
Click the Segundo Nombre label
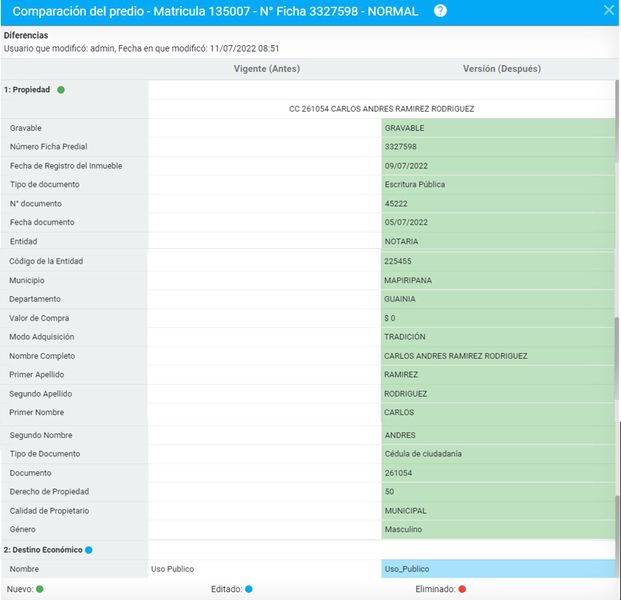click(41, 435)
